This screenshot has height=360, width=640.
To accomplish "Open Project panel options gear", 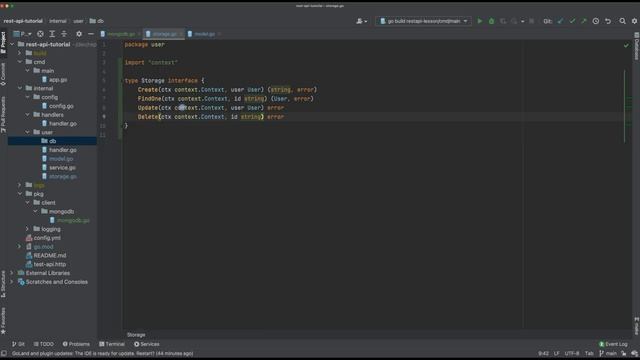I will coord(79,34).
